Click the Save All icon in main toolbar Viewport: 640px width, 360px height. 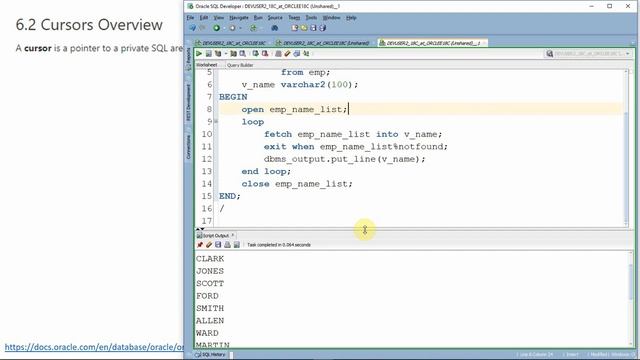click(x=322, y=28)
